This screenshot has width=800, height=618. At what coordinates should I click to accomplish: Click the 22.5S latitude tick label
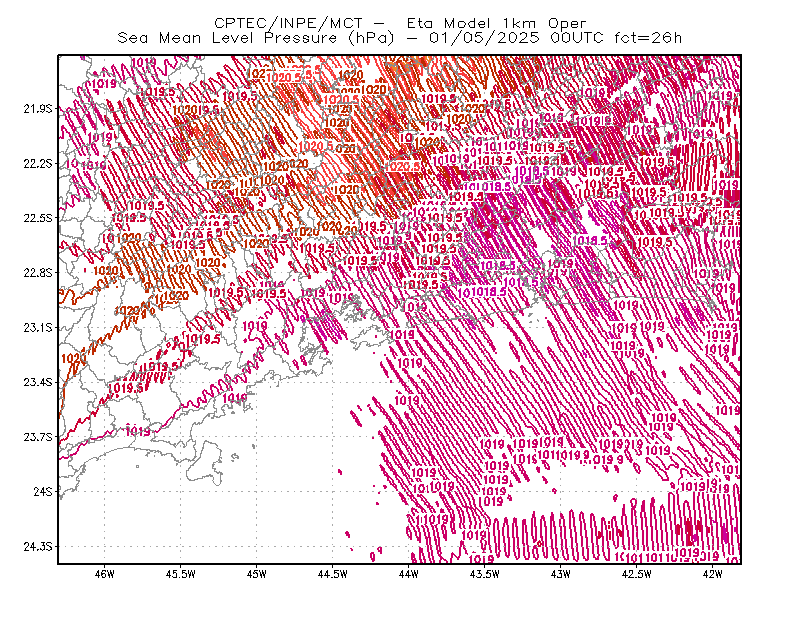click(38, 218)
